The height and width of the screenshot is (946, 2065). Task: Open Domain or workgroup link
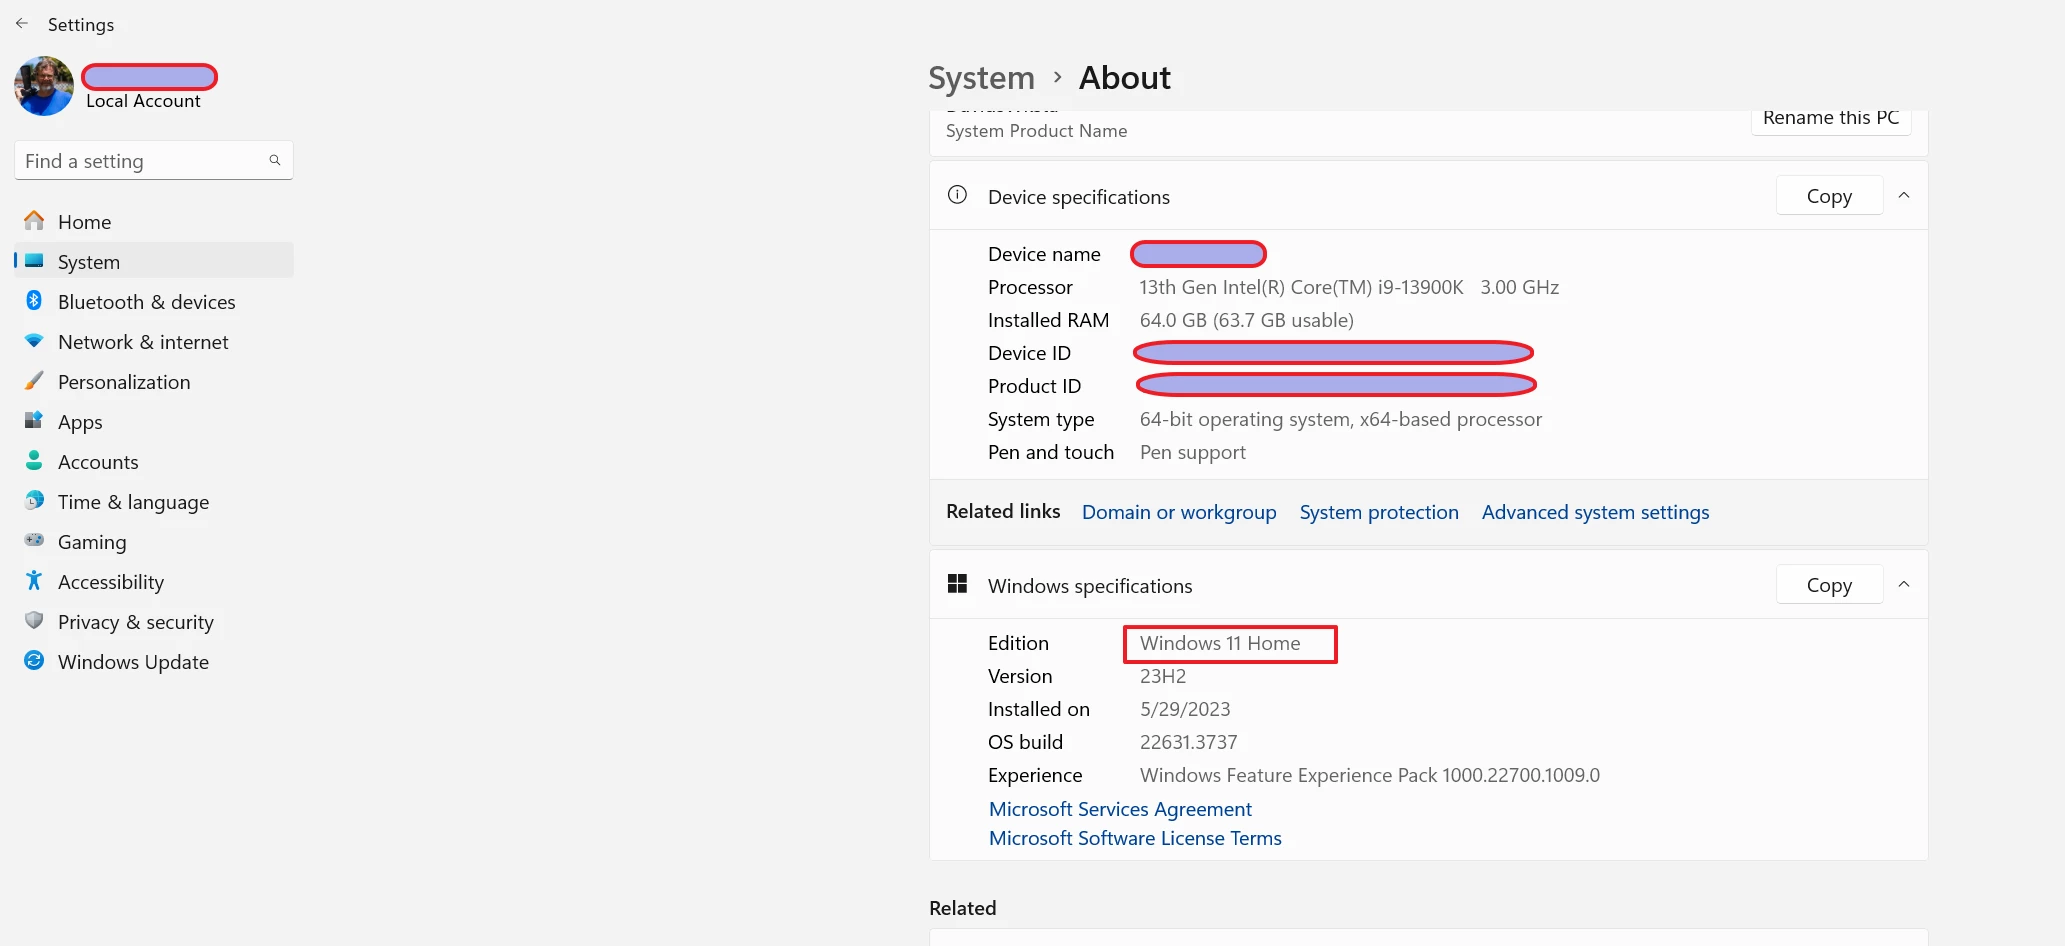coord(1179,512)
